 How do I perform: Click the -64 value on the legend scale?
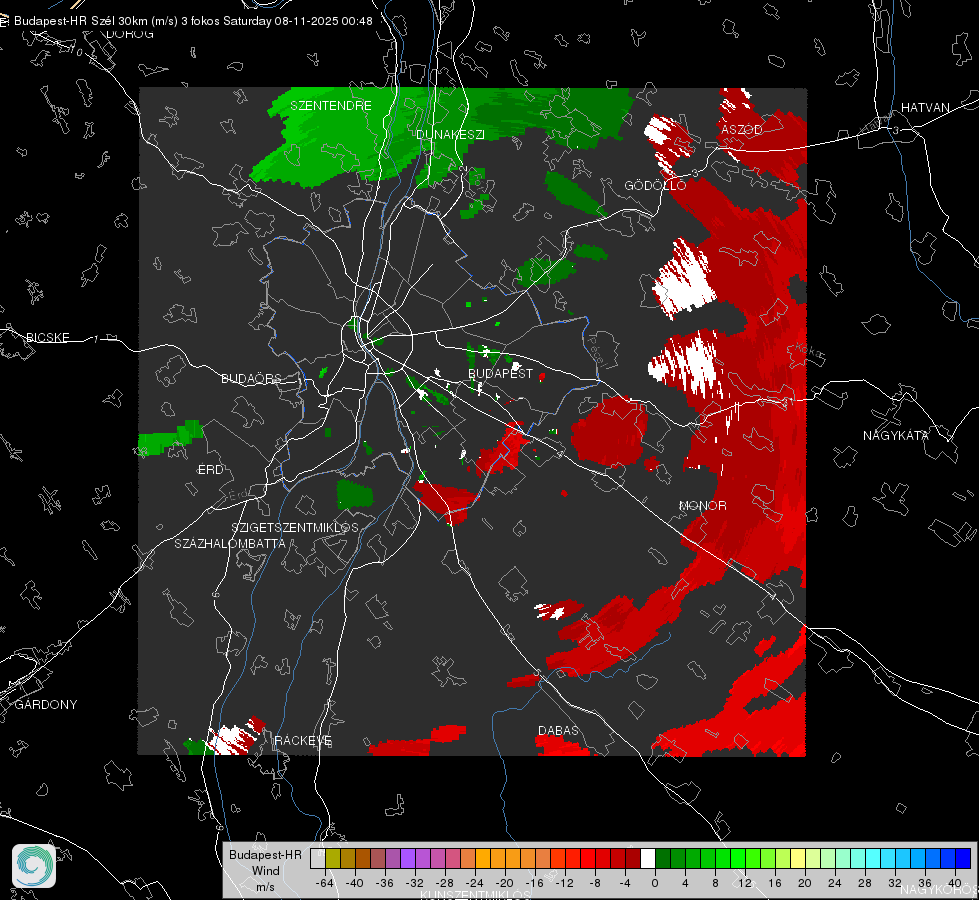tap(324, 883)
